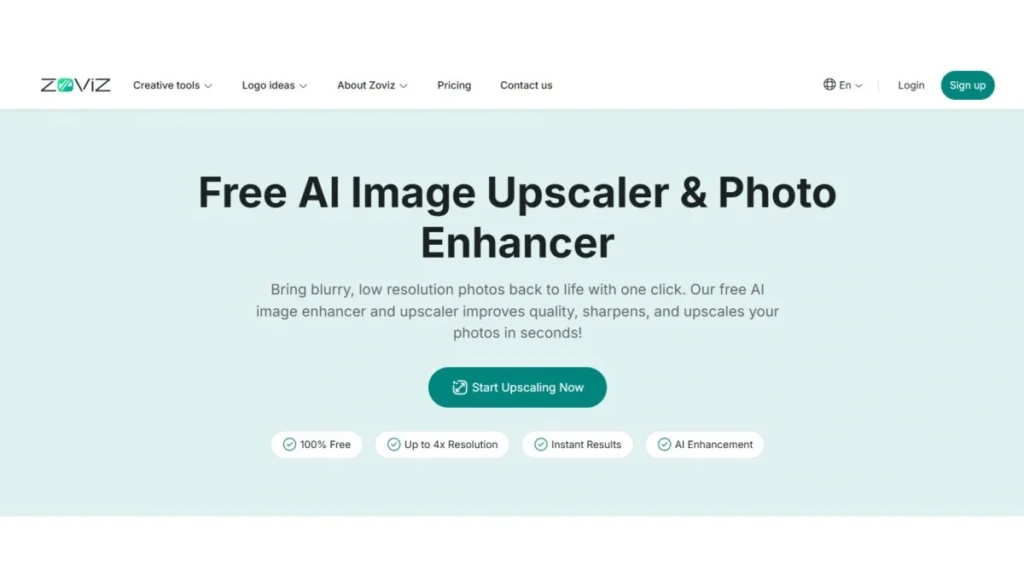Image resolution: width=1024 pixels, height=576 pixels.
Task: Expand the Logo ideas chevron
Action: pyautogui.click(x=303, y=86)
